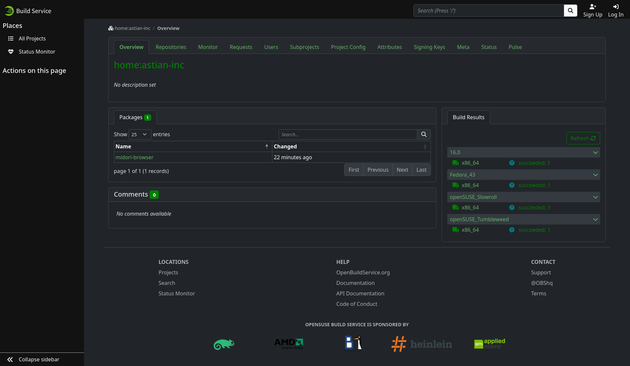Click the Sign Up icon
The width and height of the screenshot is (630, 366).
pos(592,6)
